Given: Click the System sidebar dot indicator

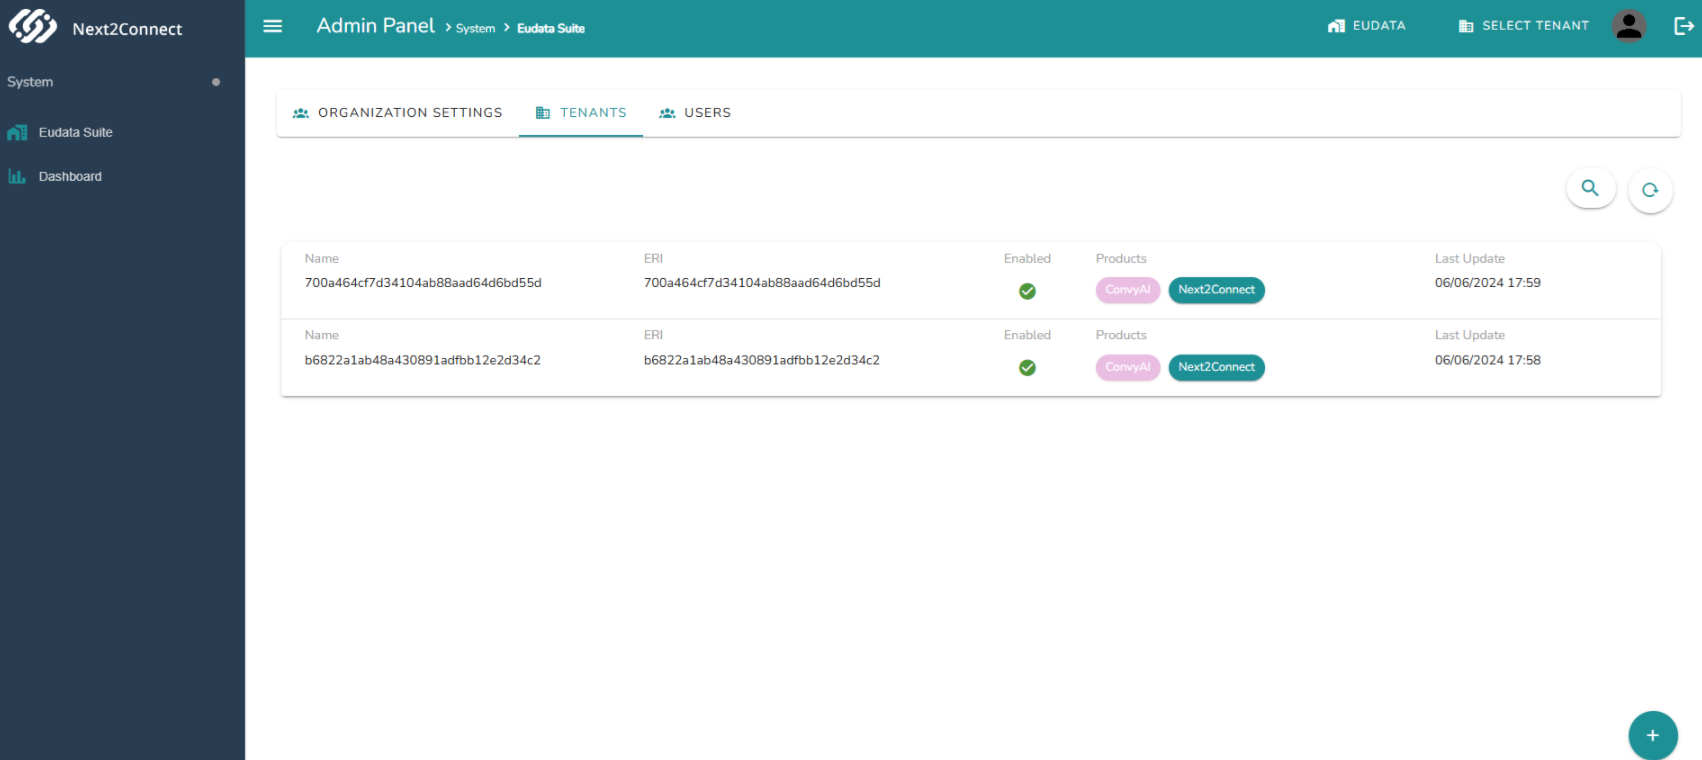Looking at the screenshot, I should pyautogui.click(x=216, y=82).
